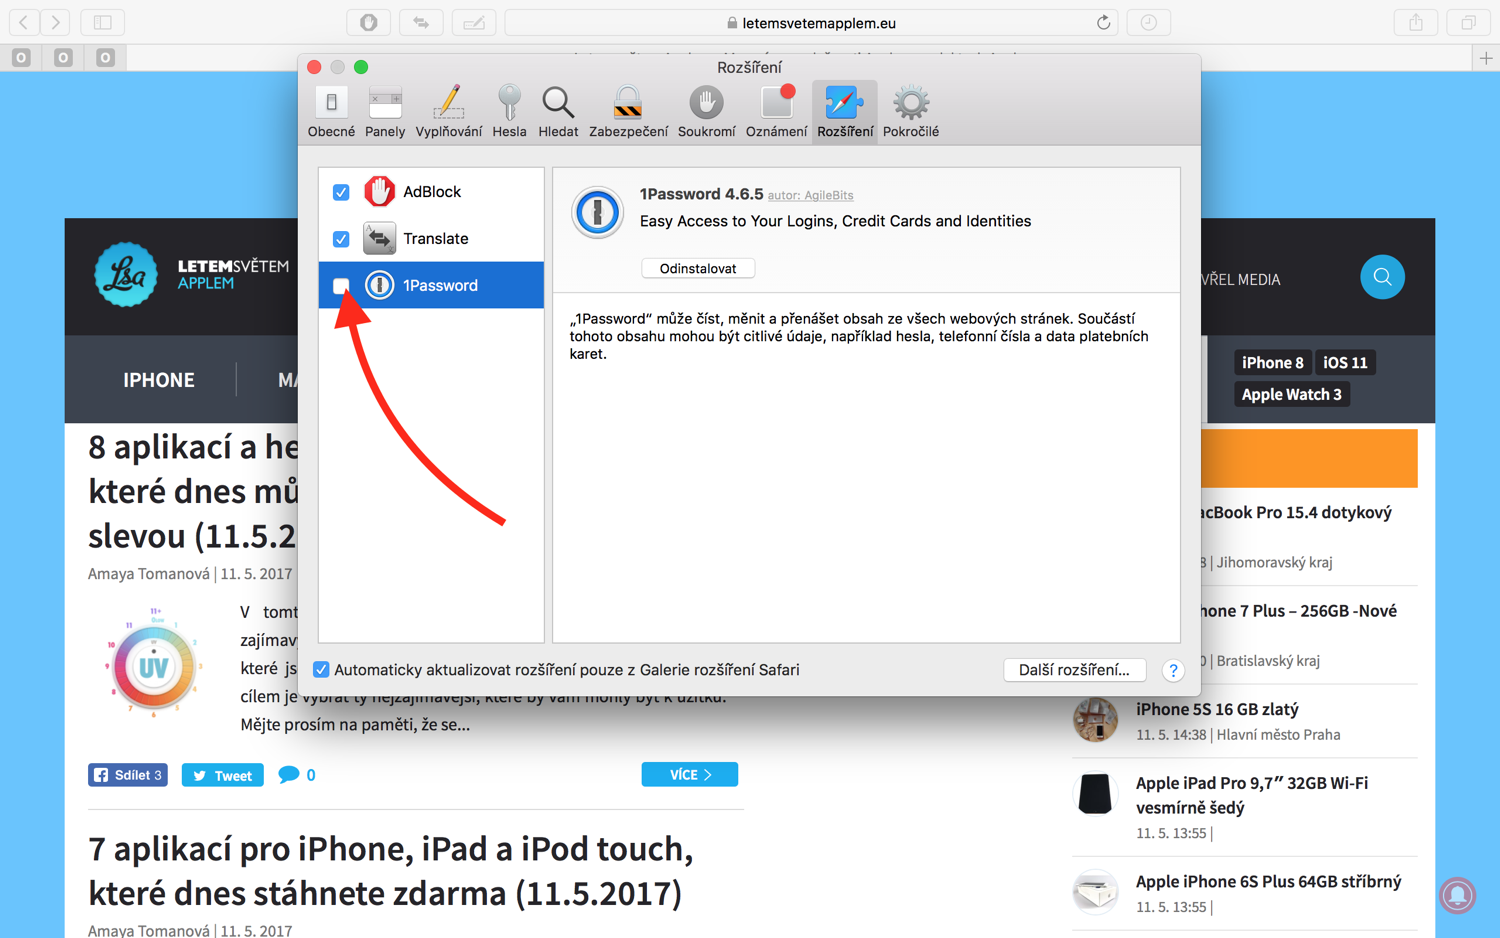Open the Apple iPhone 6S Plus listing

tap(1268, 881)
